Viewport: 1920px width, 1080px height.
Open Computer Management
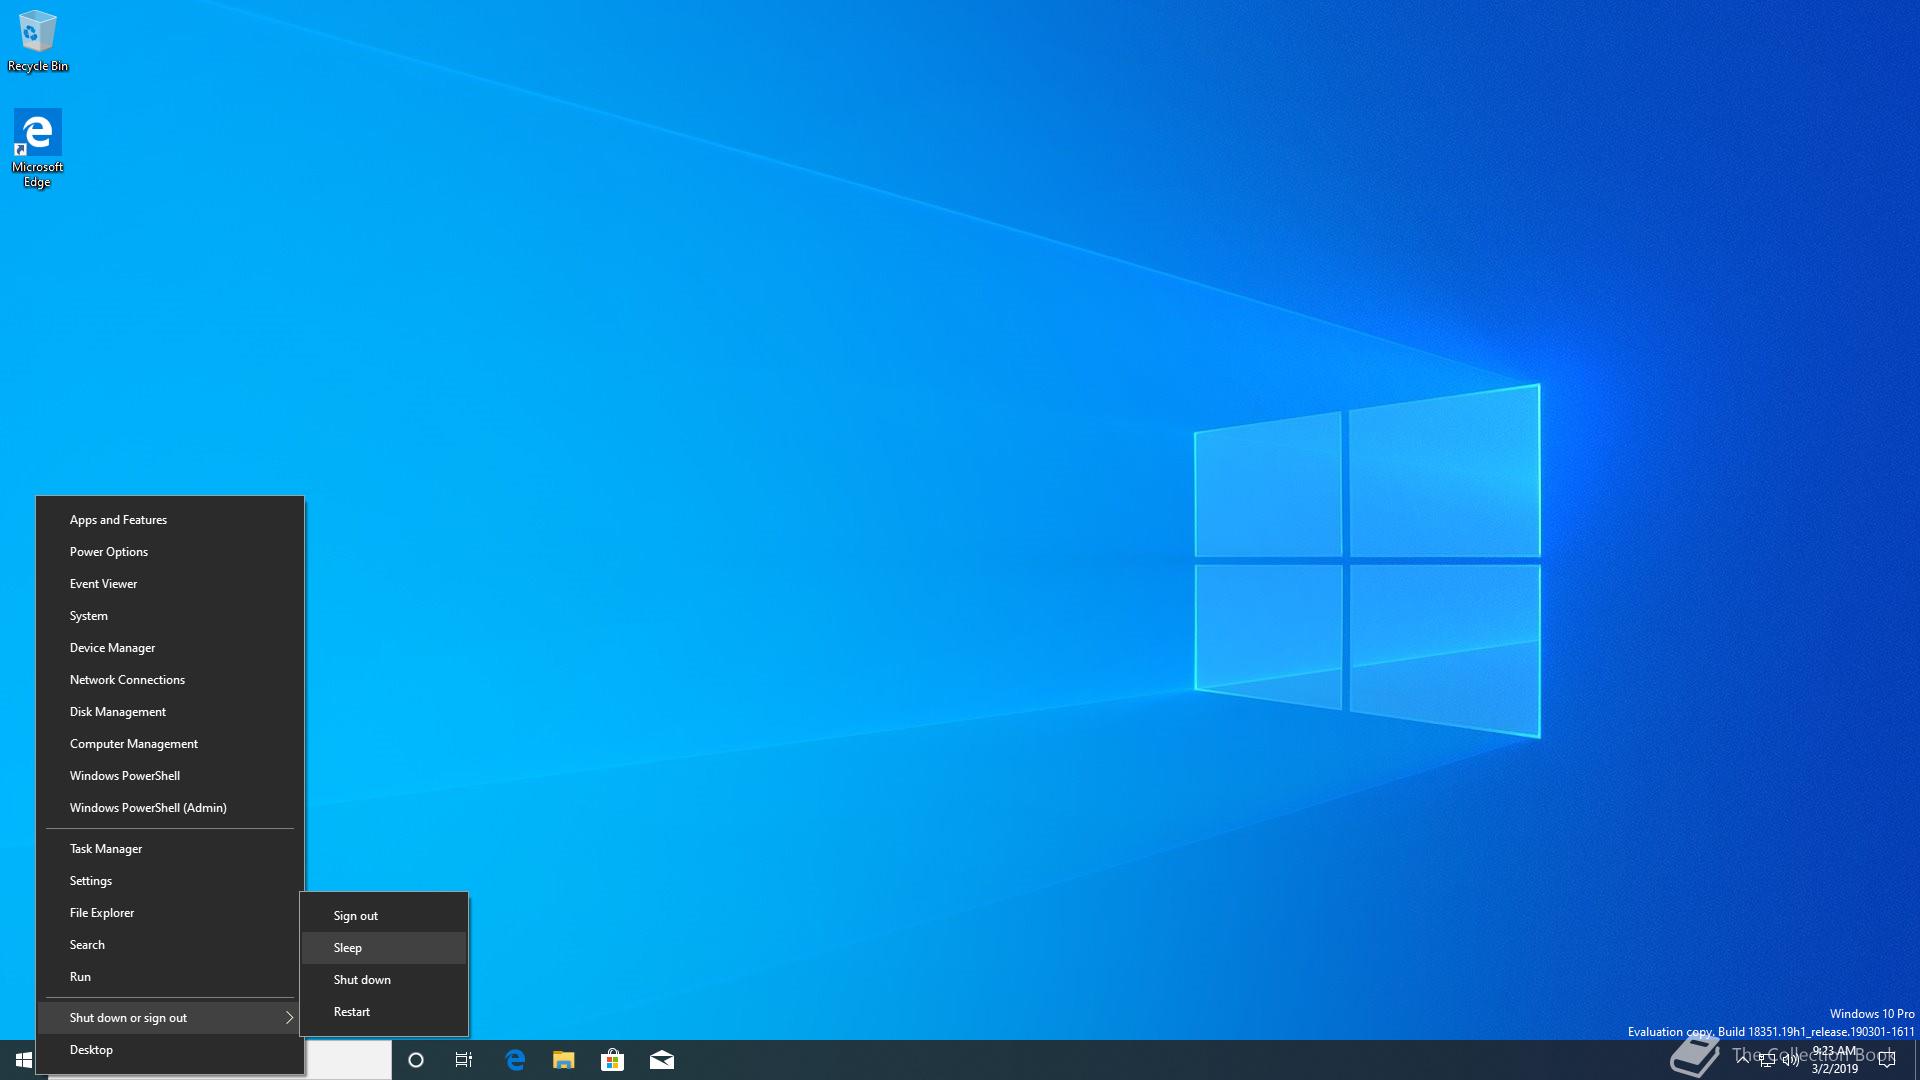tap(170, 744)
